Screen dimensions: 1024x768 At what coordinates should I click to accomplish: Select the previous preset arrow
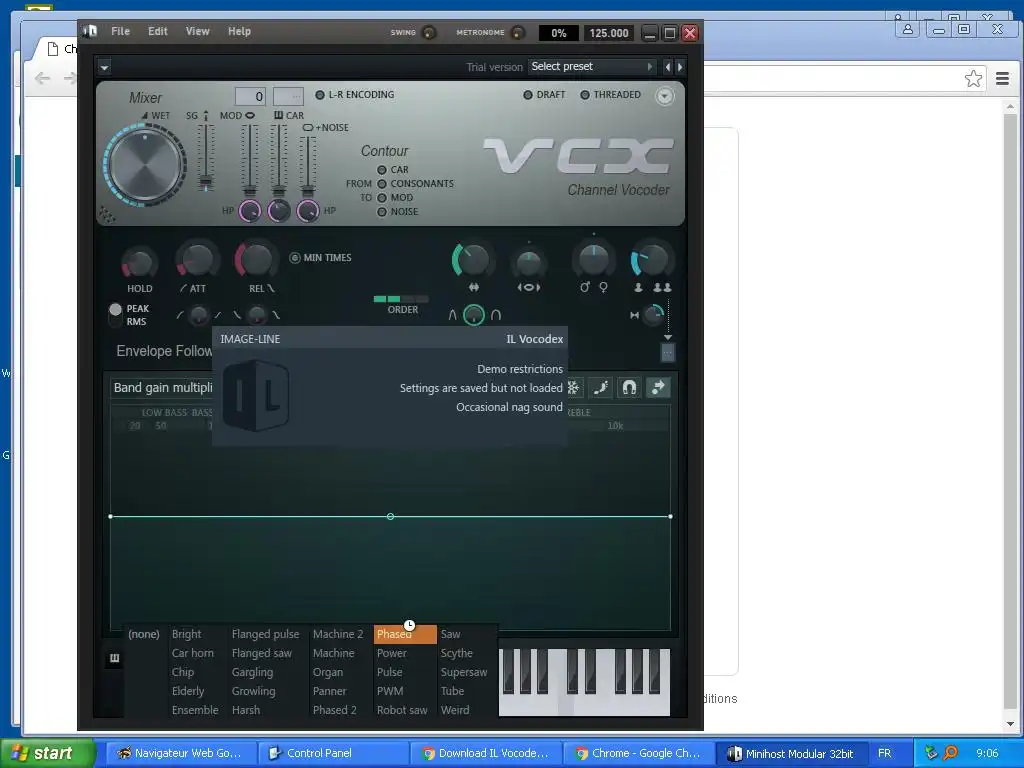[667, 67]
